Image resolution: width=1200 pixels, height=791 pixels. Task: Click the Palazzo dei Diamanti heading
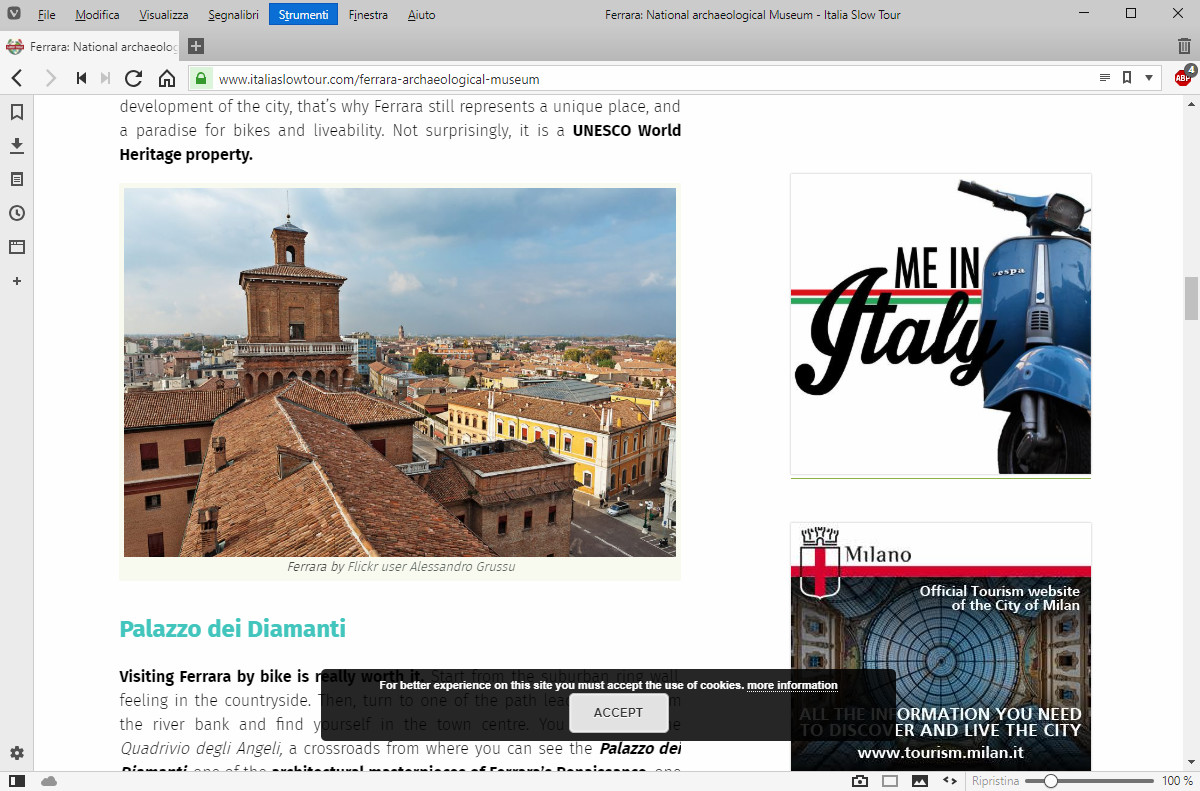tap(232, 629)
